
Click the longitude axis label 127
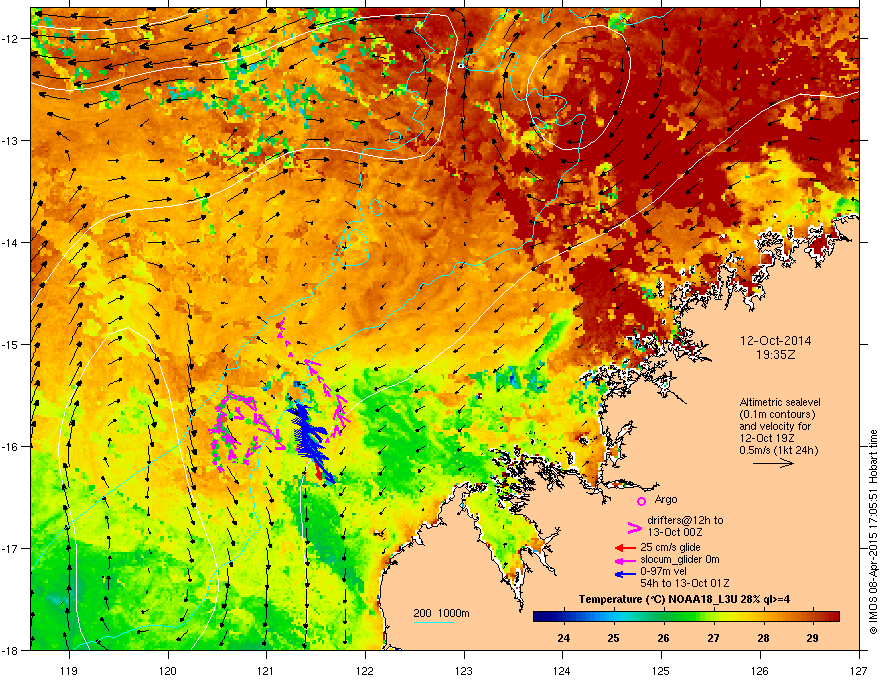(859, 670)
